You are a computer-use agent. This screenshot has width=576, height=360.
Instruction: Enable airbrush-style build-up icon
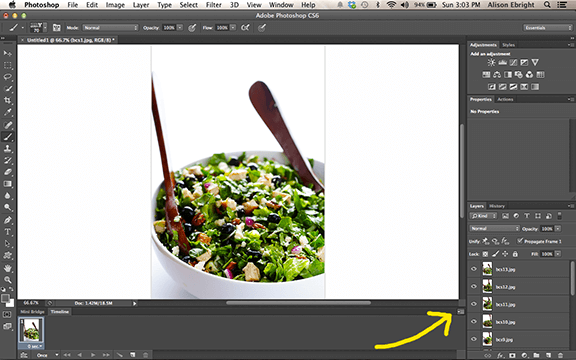click(245, 28)
